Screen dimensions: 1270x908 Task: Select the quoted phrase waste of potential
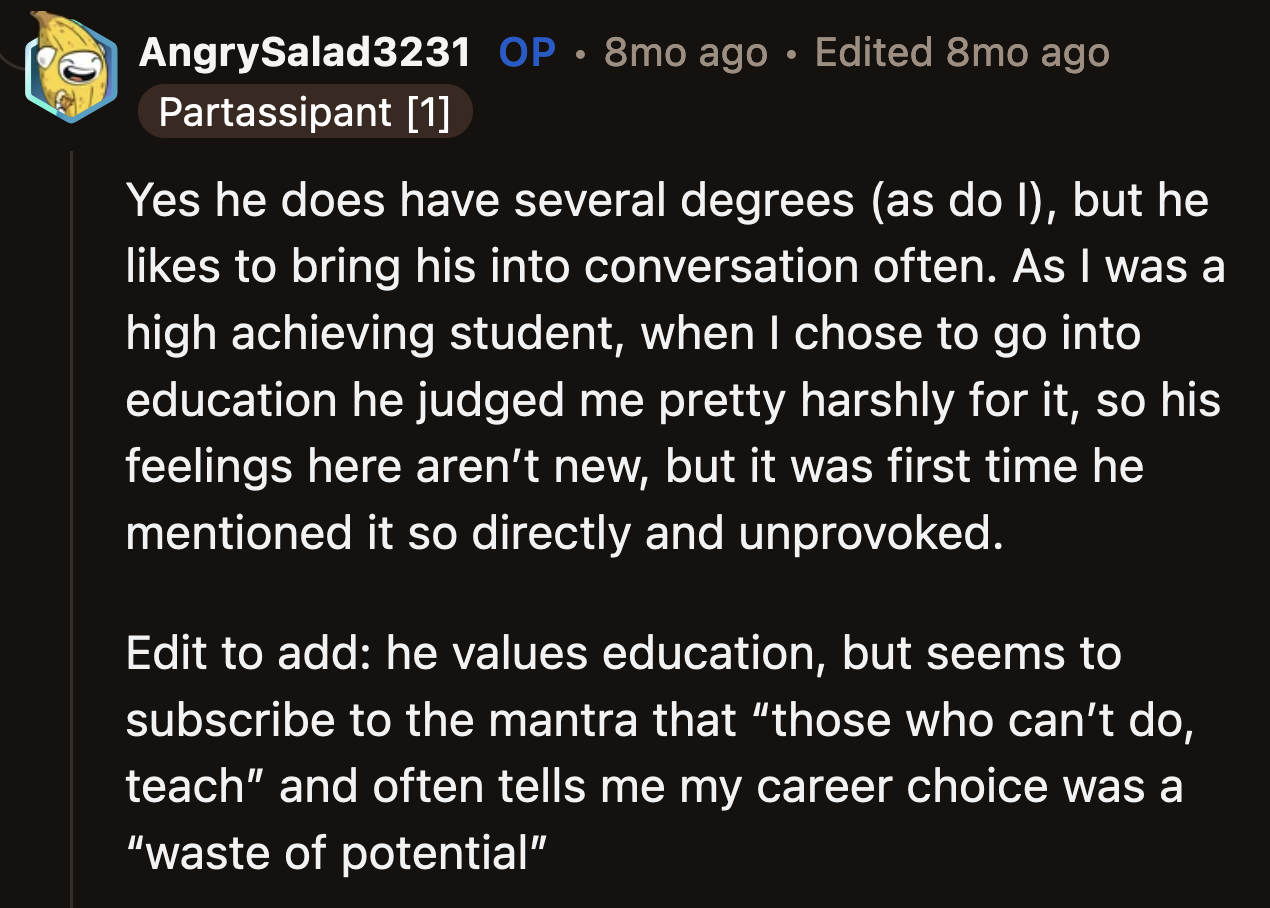coord(334,851)
